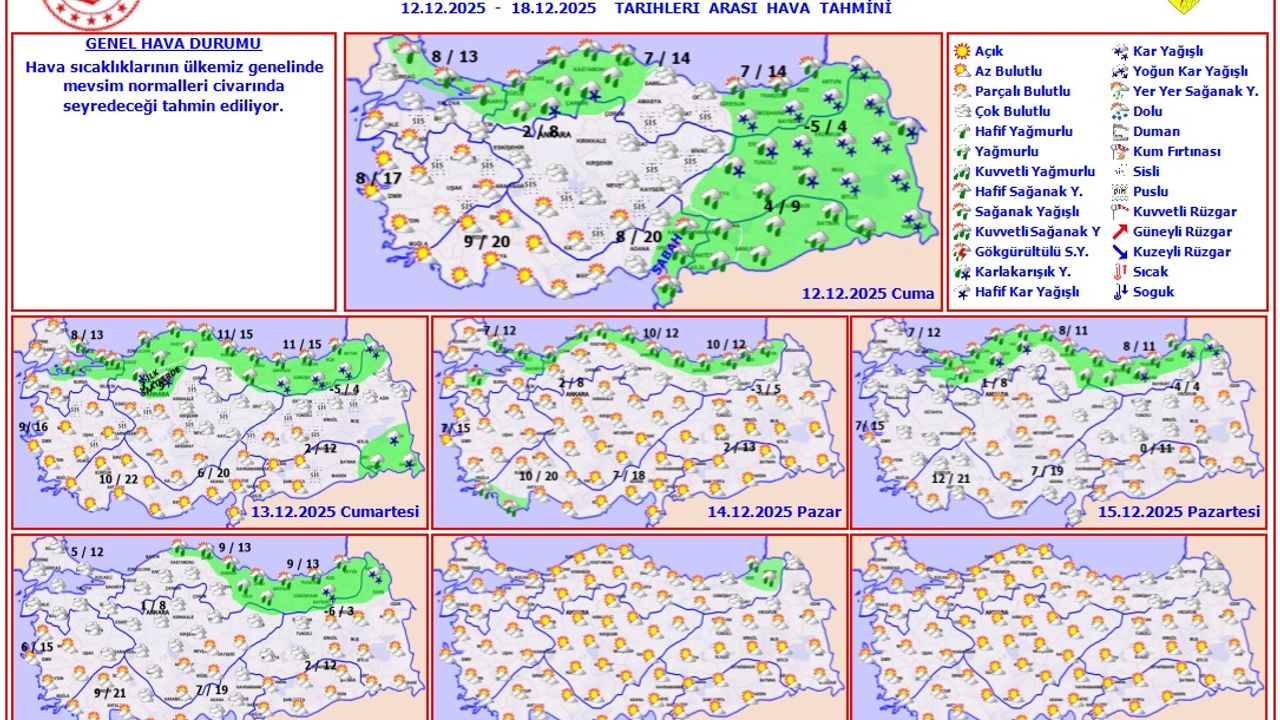Click the Açık sun icon in legend
Screen dimensions: 1280x720
[962, 51]
